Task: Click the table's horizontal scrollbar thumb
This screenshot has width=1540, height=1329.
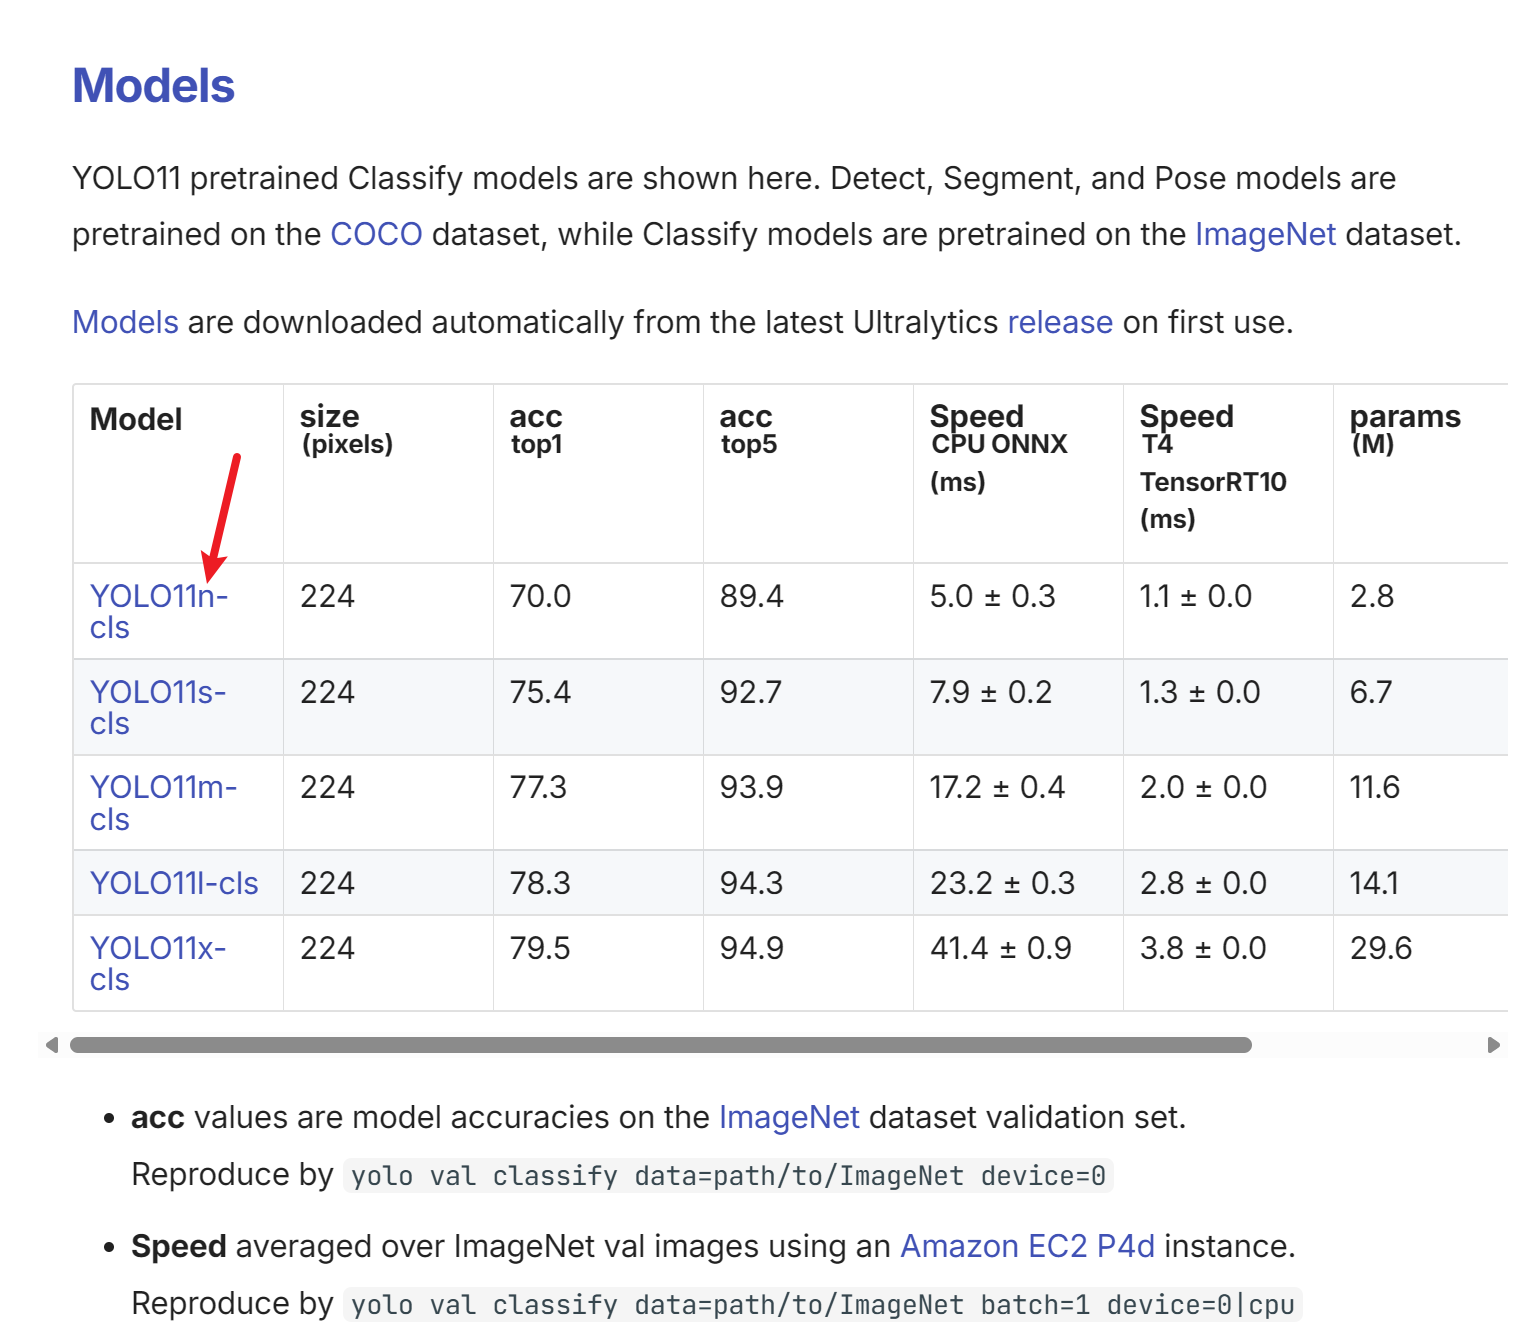Action: tap(660, 1045)
